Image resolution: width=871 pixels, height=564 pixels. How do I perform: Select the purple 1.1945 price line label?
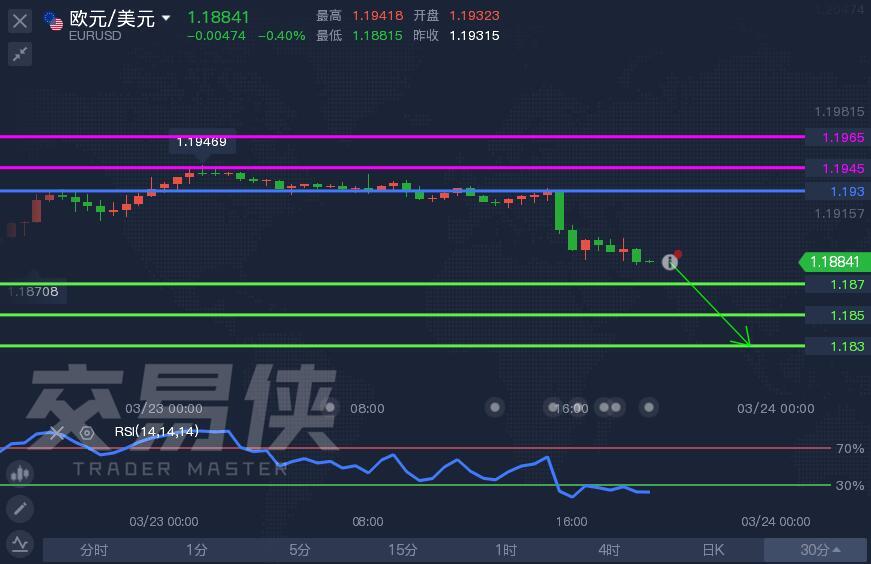pos(839,168)
